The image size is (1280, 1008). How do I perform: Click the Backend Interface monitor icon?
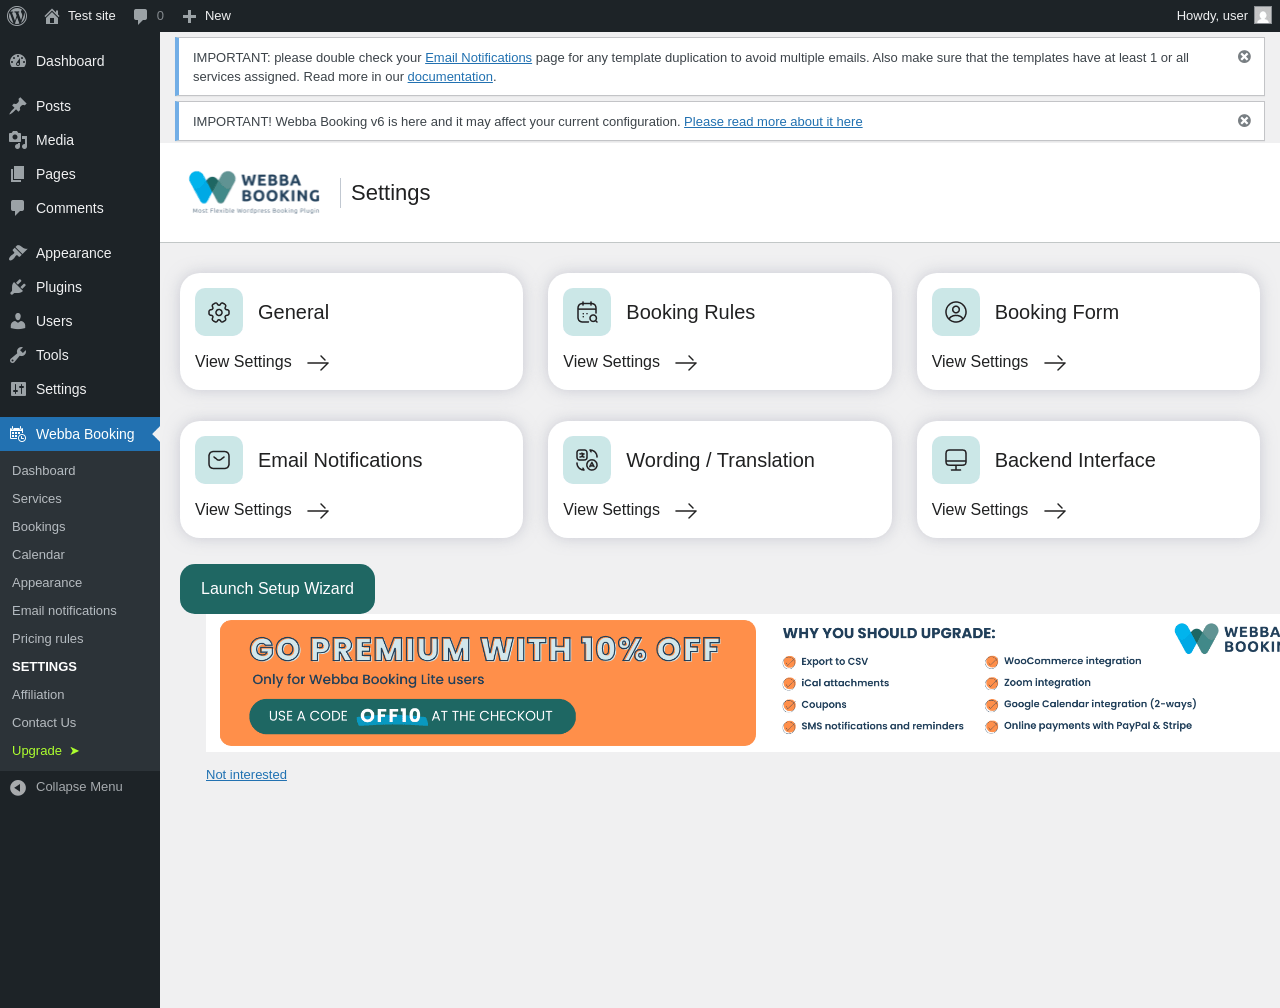[956, 460]
